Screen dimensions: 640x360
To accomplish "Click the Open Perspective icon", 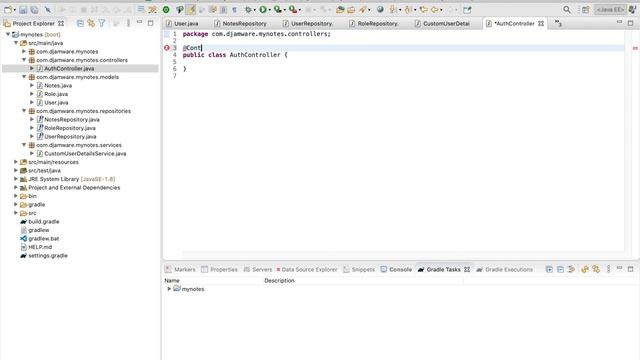I will pyautogui.click(x=585, y=9).
